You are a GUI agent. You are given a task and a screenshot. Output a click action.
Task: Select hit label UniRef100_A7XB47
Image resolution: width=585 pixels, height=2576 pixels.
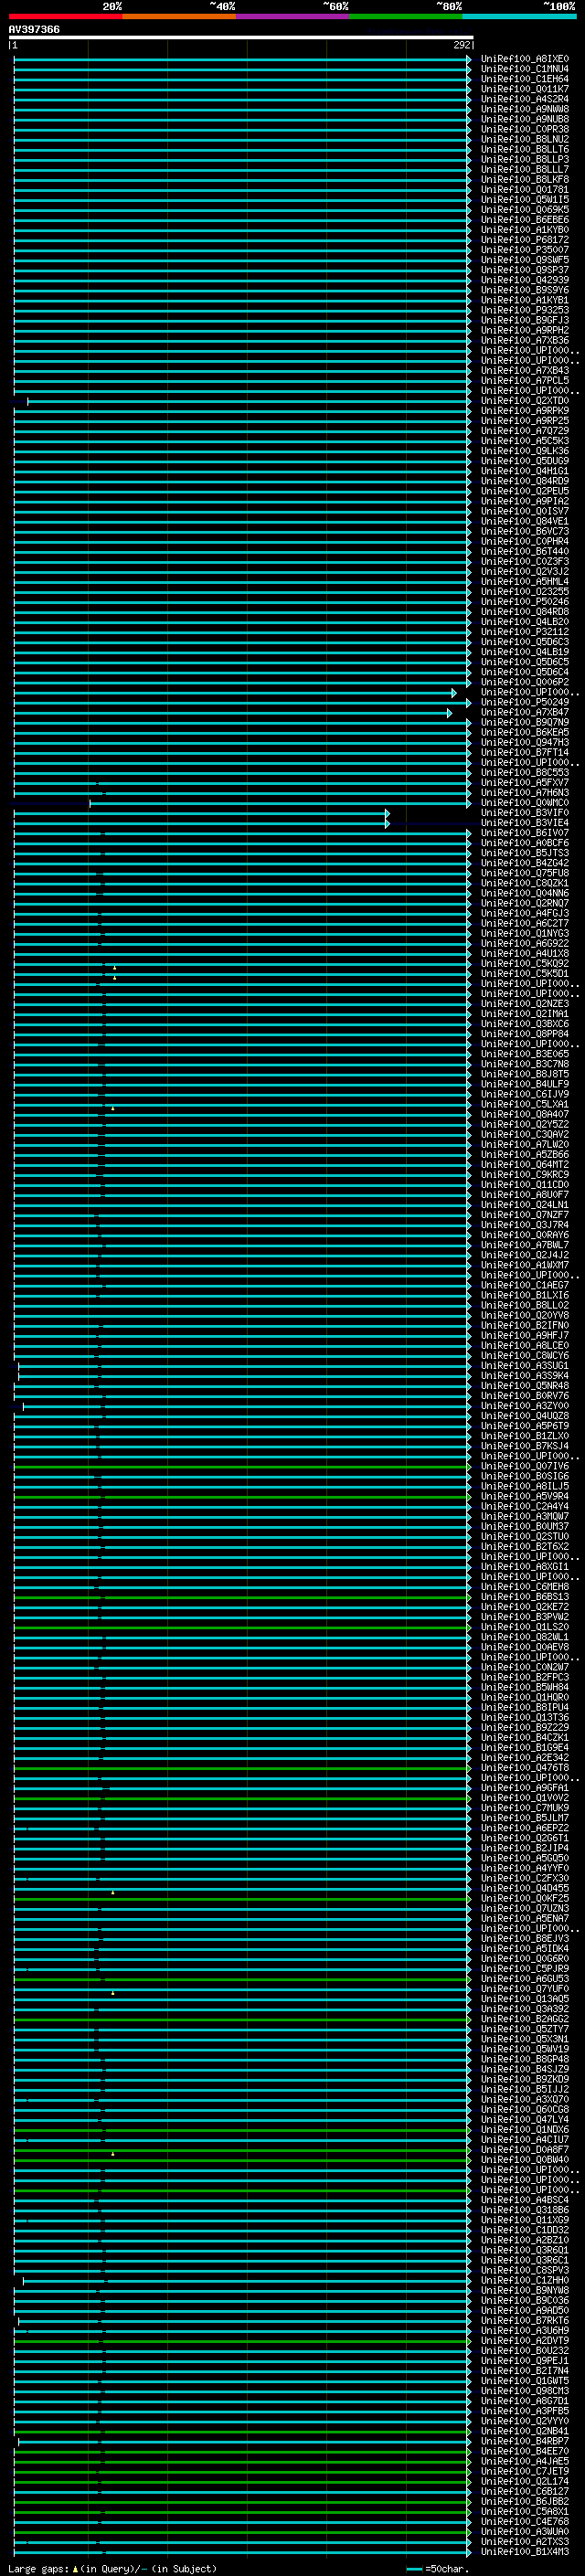click(524, 713)
